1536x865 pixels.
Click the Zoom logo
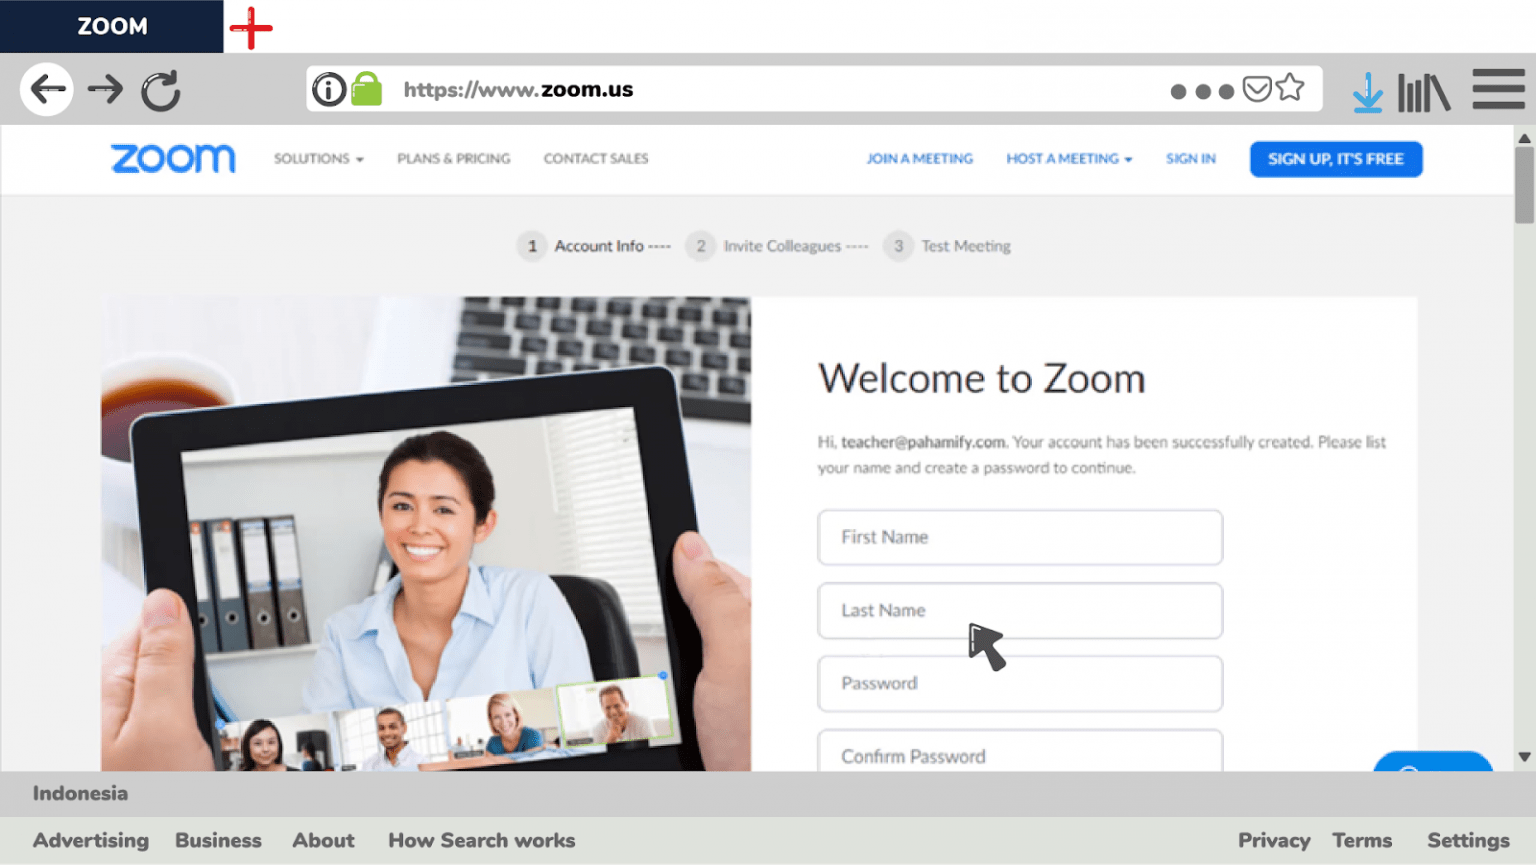[173, 158]
